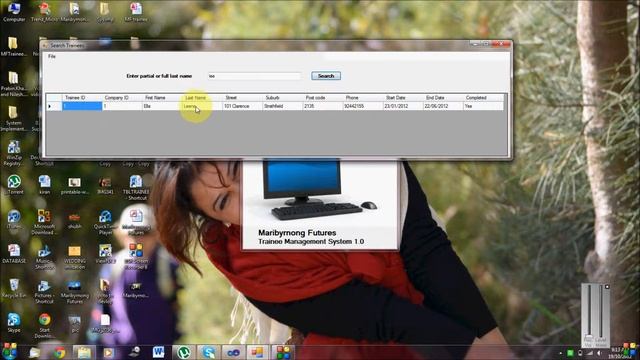This screenshot has width=640, height=360.
Task: Select the Start Date column header
Action: [402, 98]
